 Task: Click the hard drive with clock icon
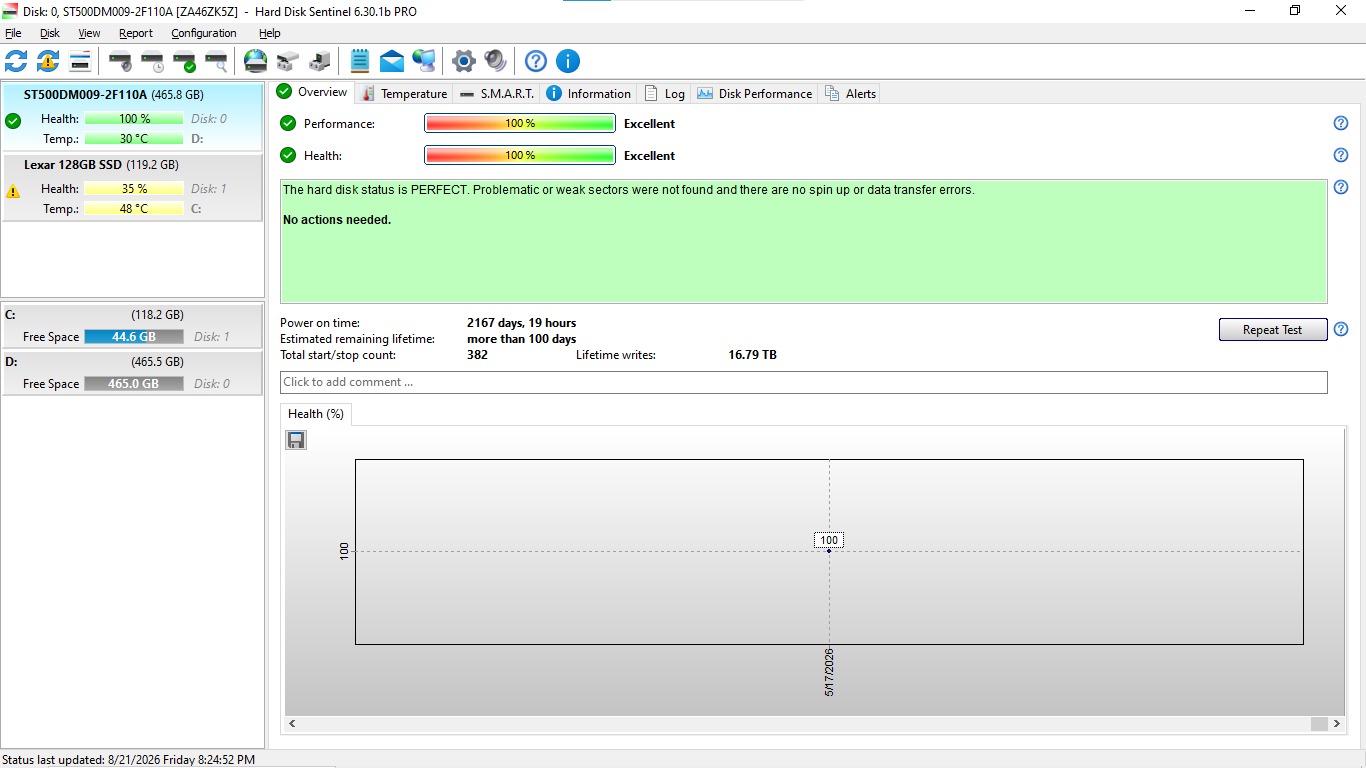coord(152,61)
